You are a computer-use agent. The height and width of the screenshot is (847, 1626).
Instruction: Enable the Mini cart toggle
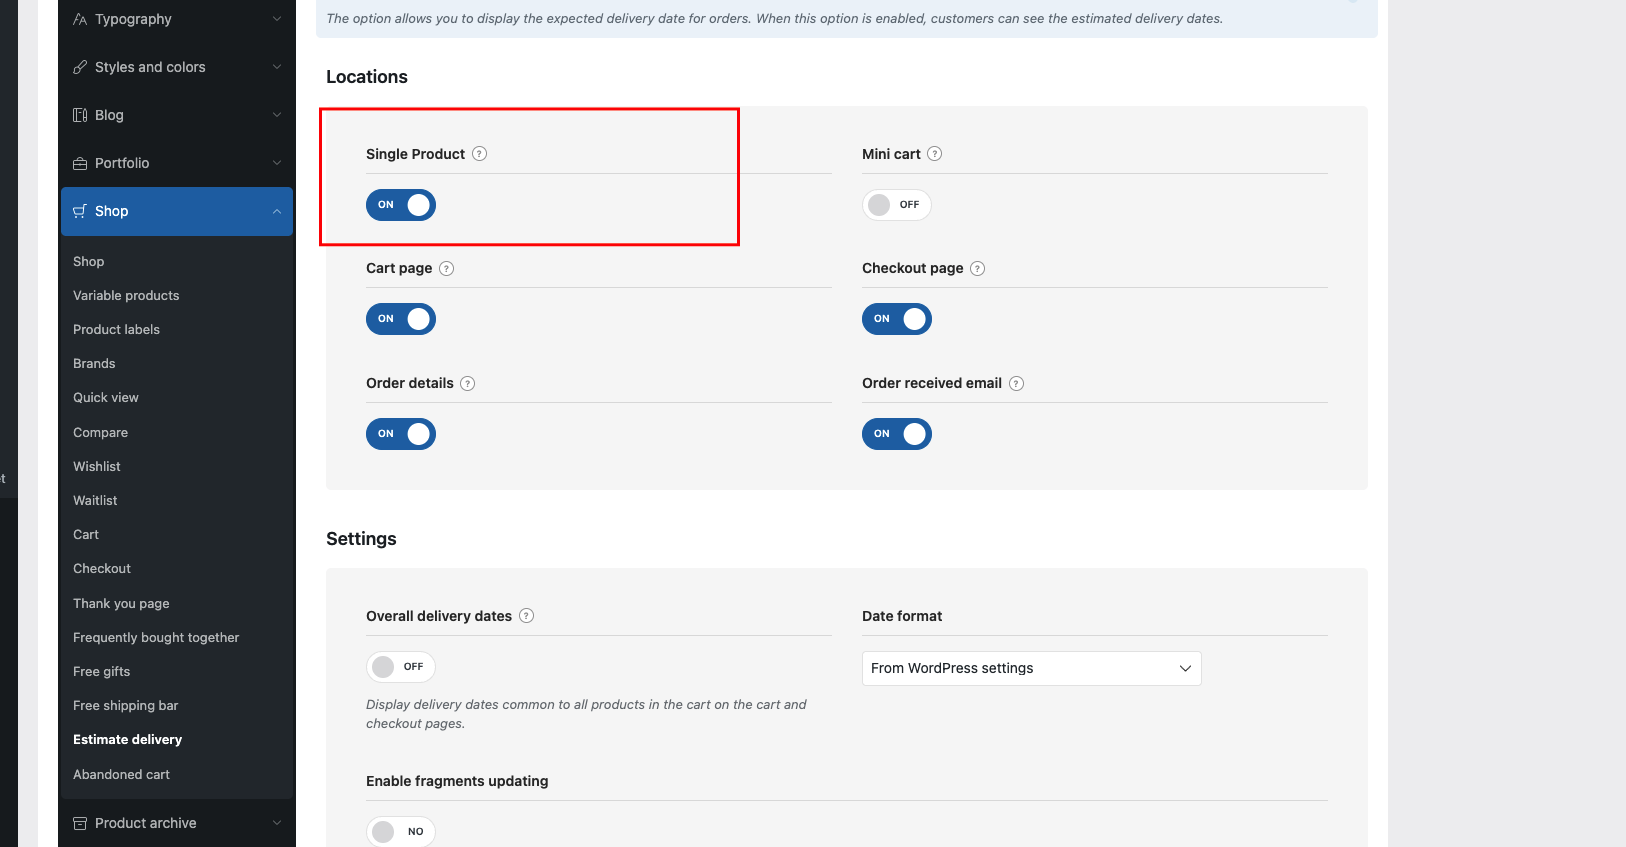897,205
